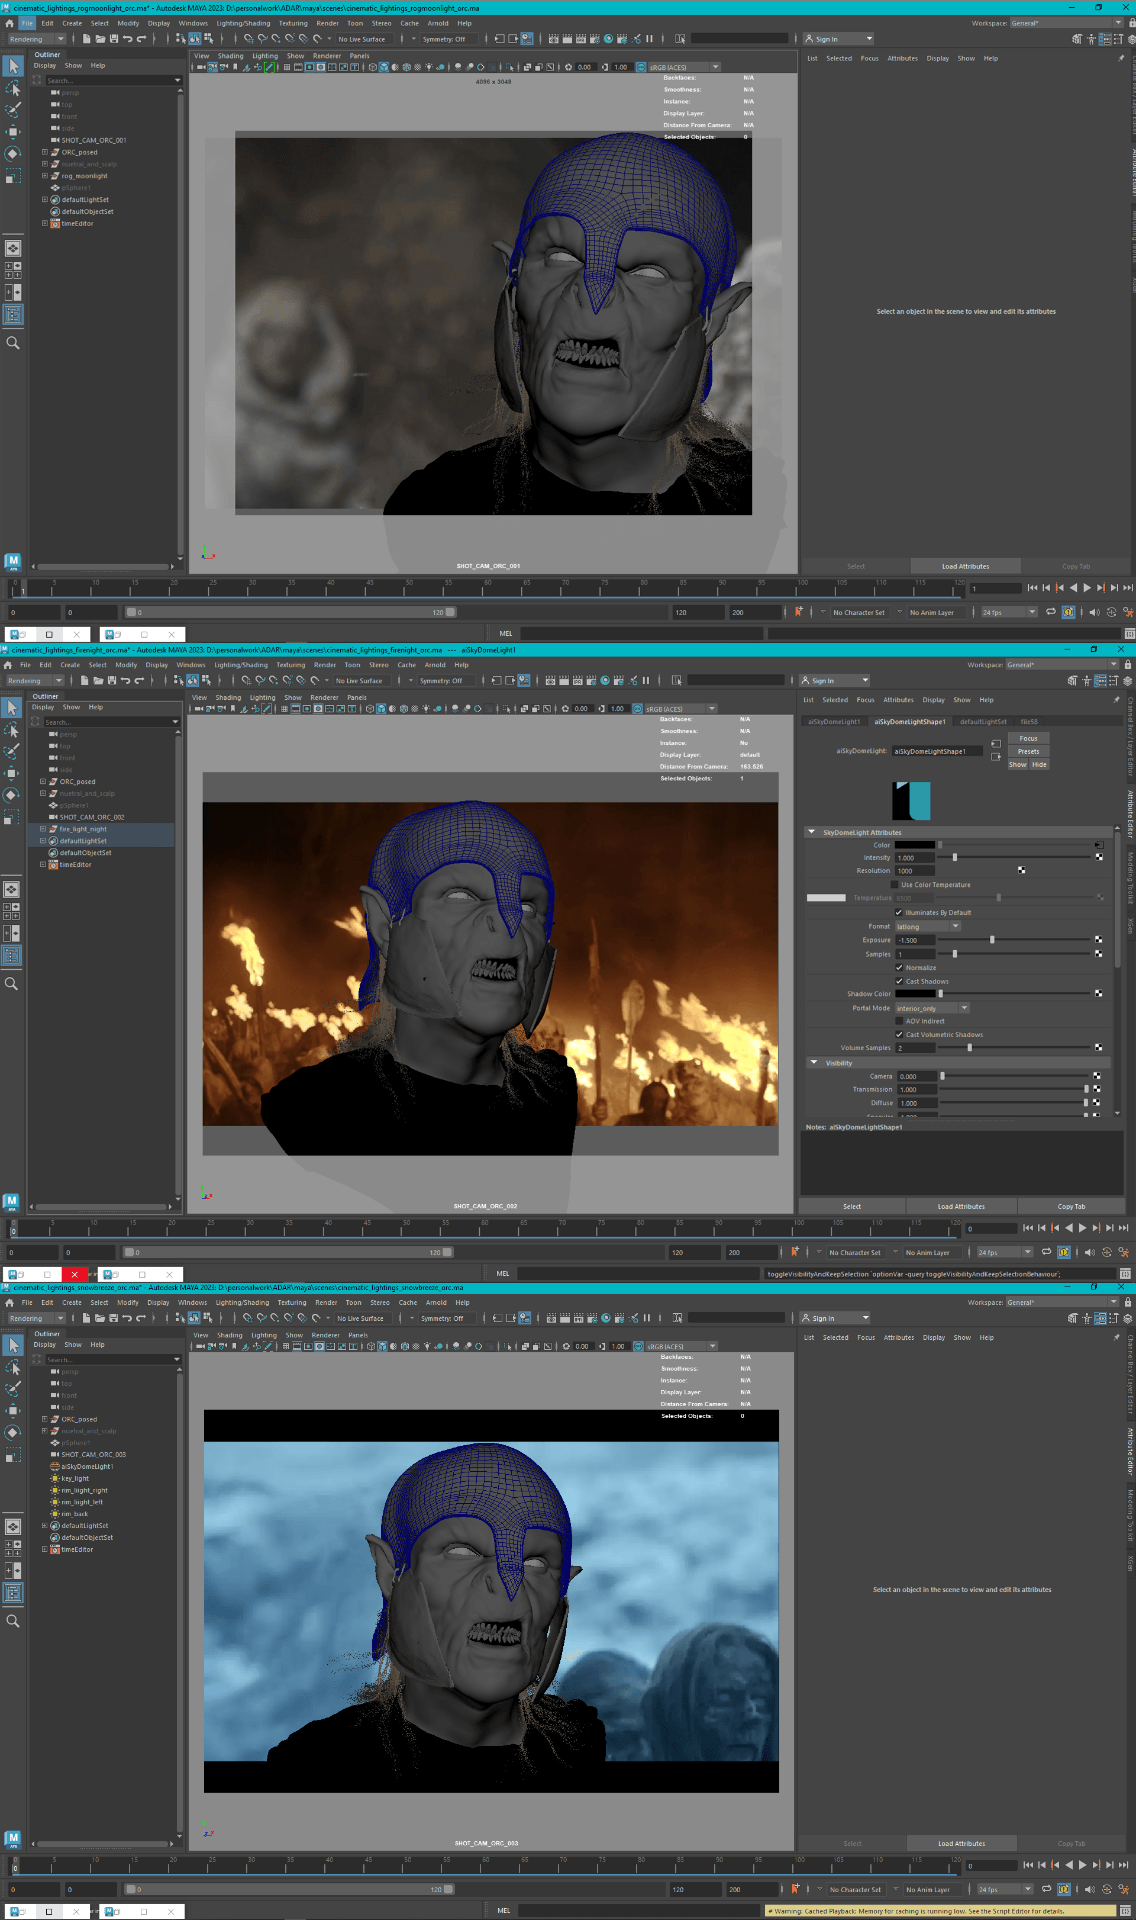
Task: Expand ORC_posed node in firenight Outliner
Action: pos(43,782)
